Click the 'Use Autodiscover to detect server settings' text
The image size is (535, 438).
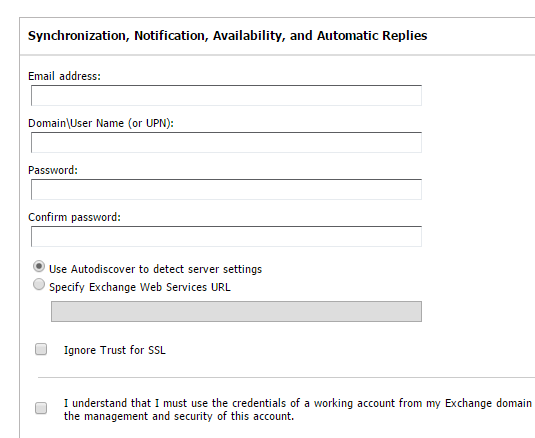click(156, 269)
